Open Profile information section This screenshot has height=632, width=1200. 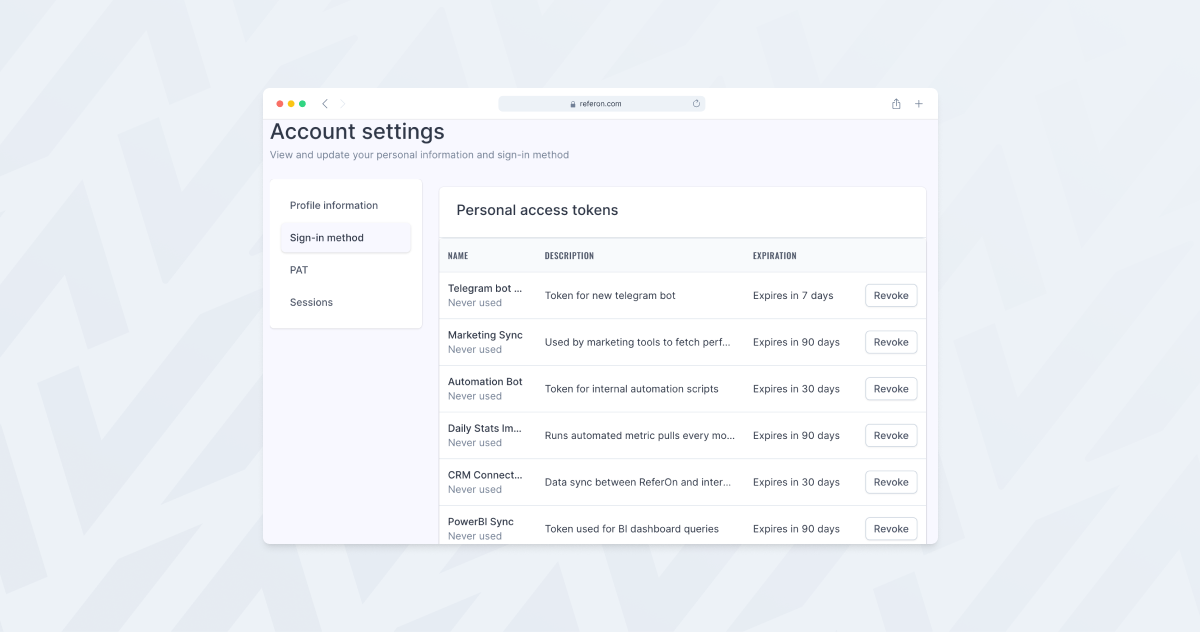(334, 206)
